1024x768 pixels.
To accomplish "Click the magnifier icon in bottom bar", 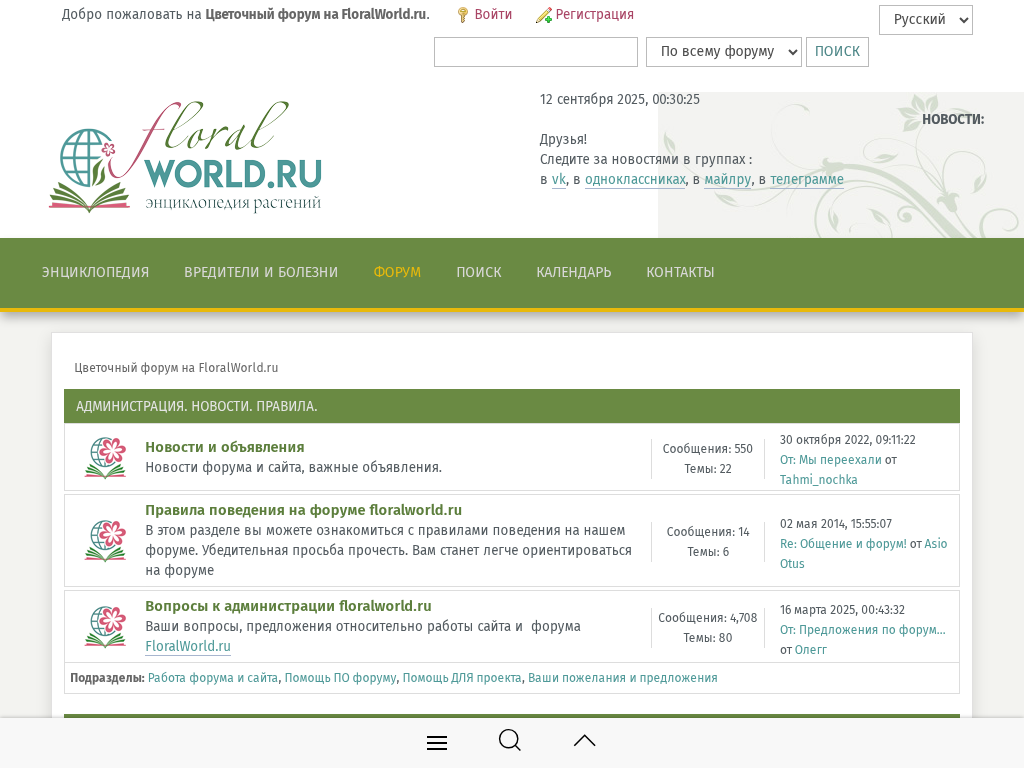I will click(x=510, y=741).
